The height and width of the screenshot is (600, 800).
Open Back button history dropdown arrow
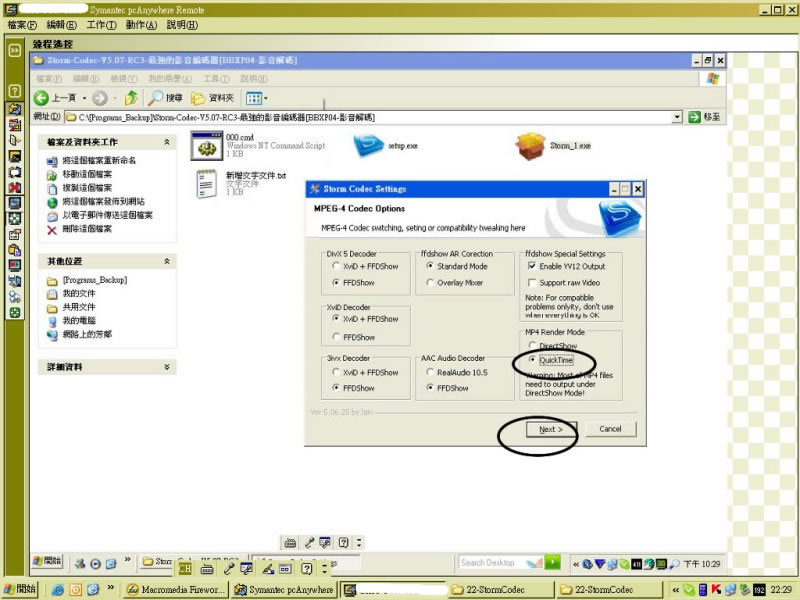click(84, 98)
